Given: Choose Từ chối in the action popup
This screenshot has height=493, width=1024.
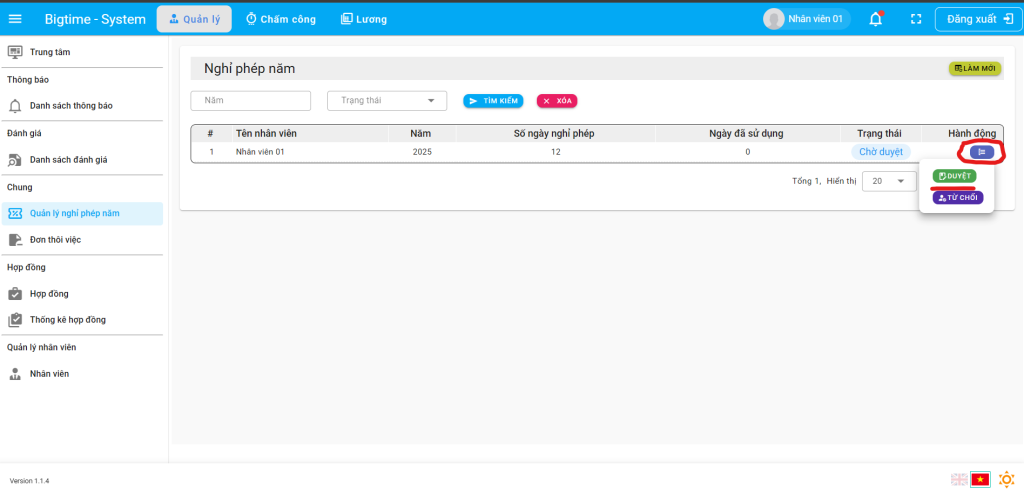Looking at the screenshot, I should [x=957, y=198].
